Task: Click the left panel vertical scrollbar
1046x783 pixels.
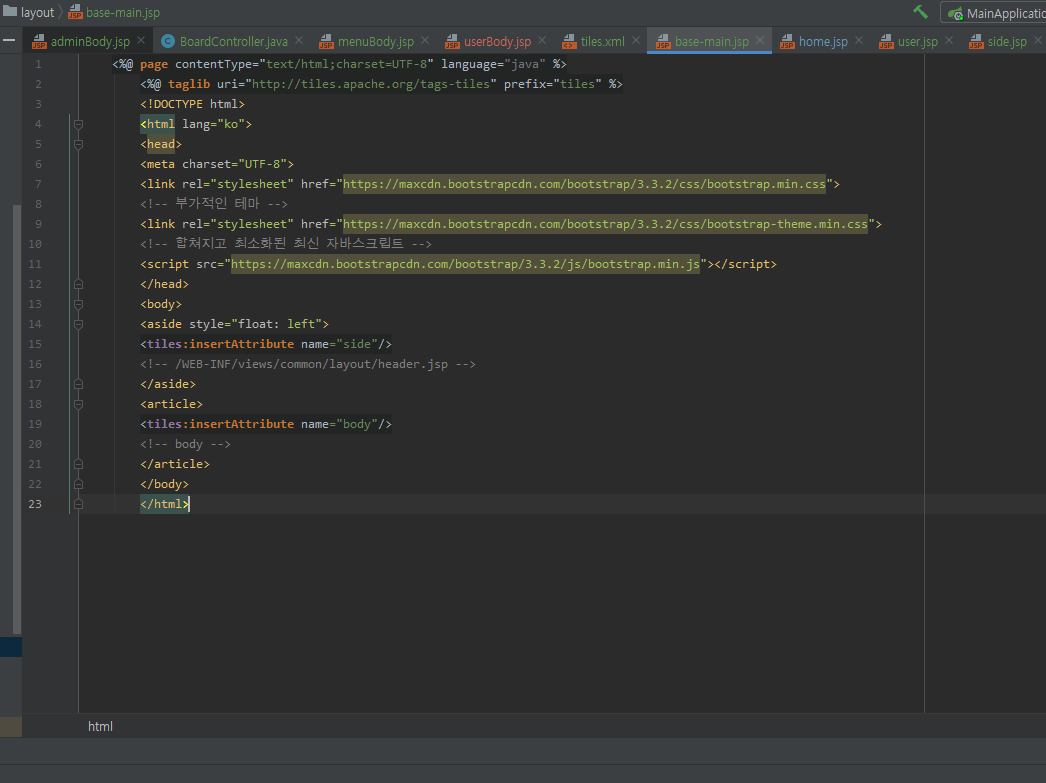Action: coord(17,419)
